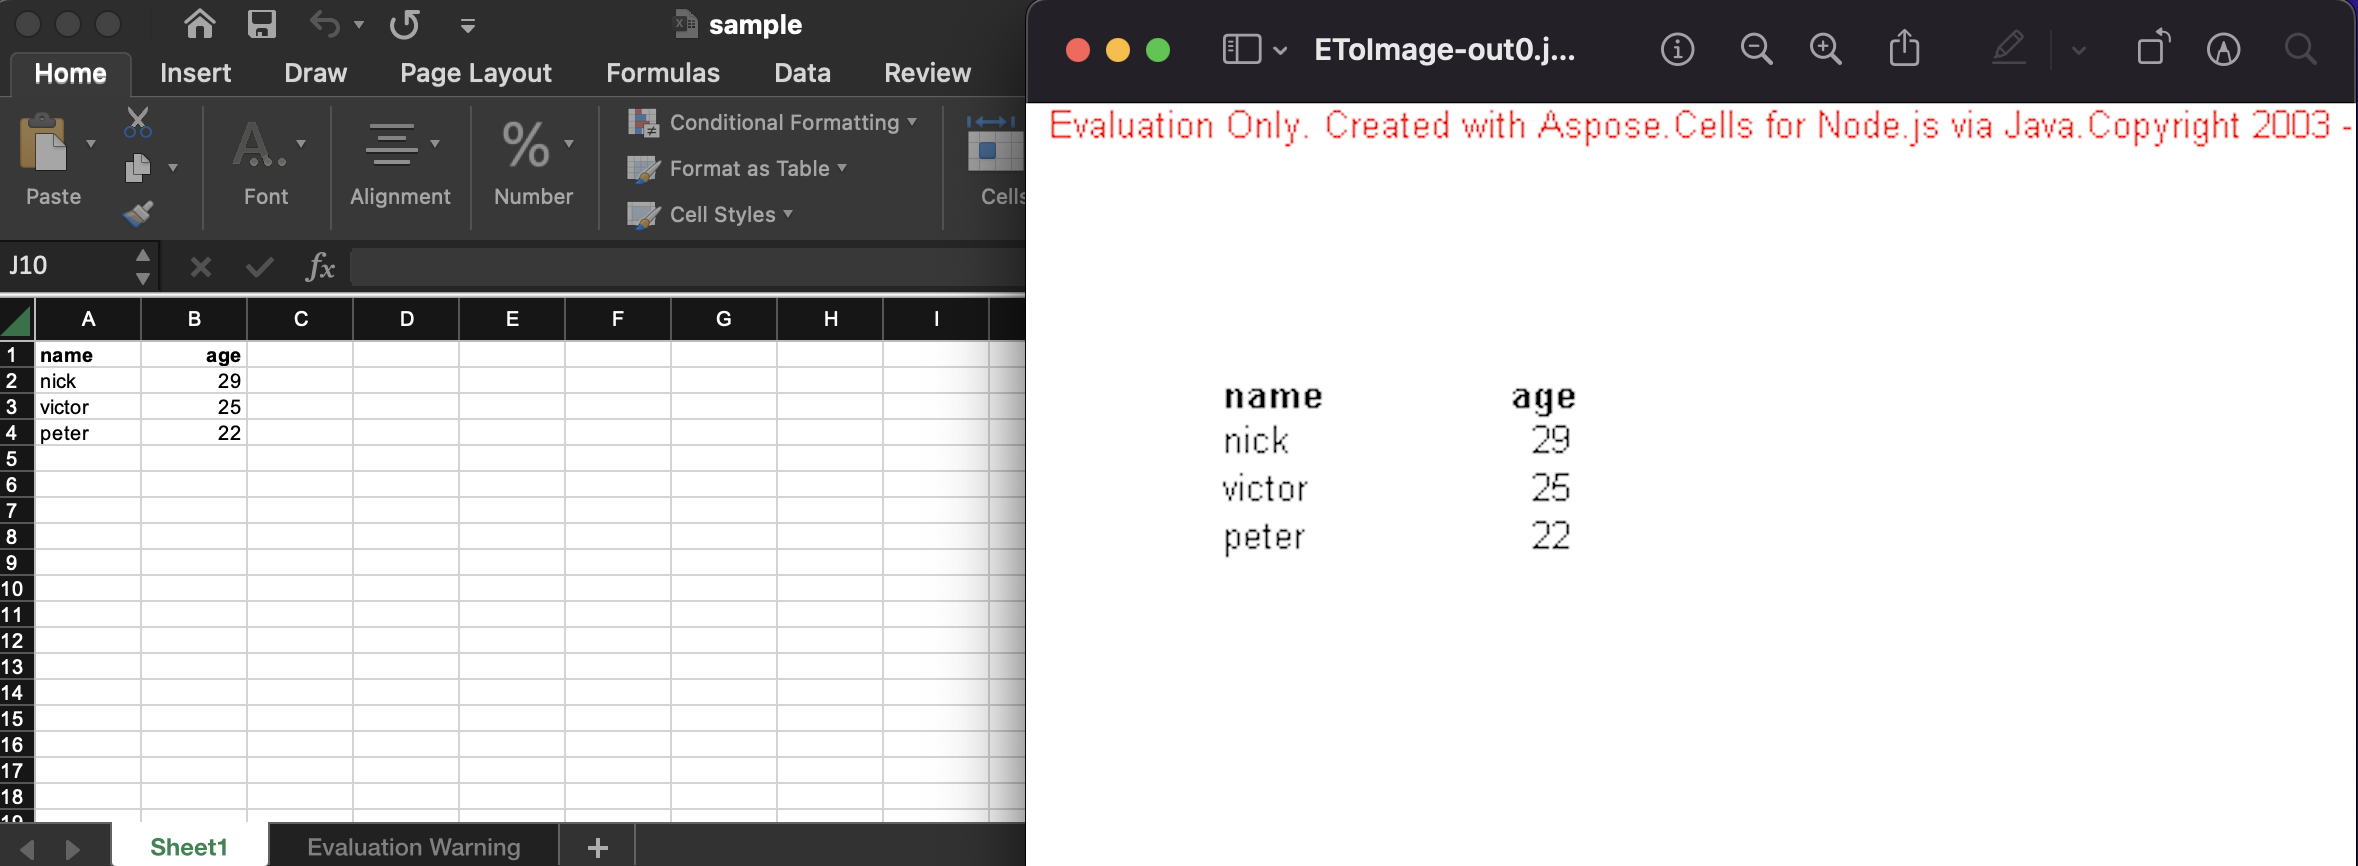Switch to the Evaluation Warning sheet
Screen dimensions: 2358x866
click(x=413, y=847)
